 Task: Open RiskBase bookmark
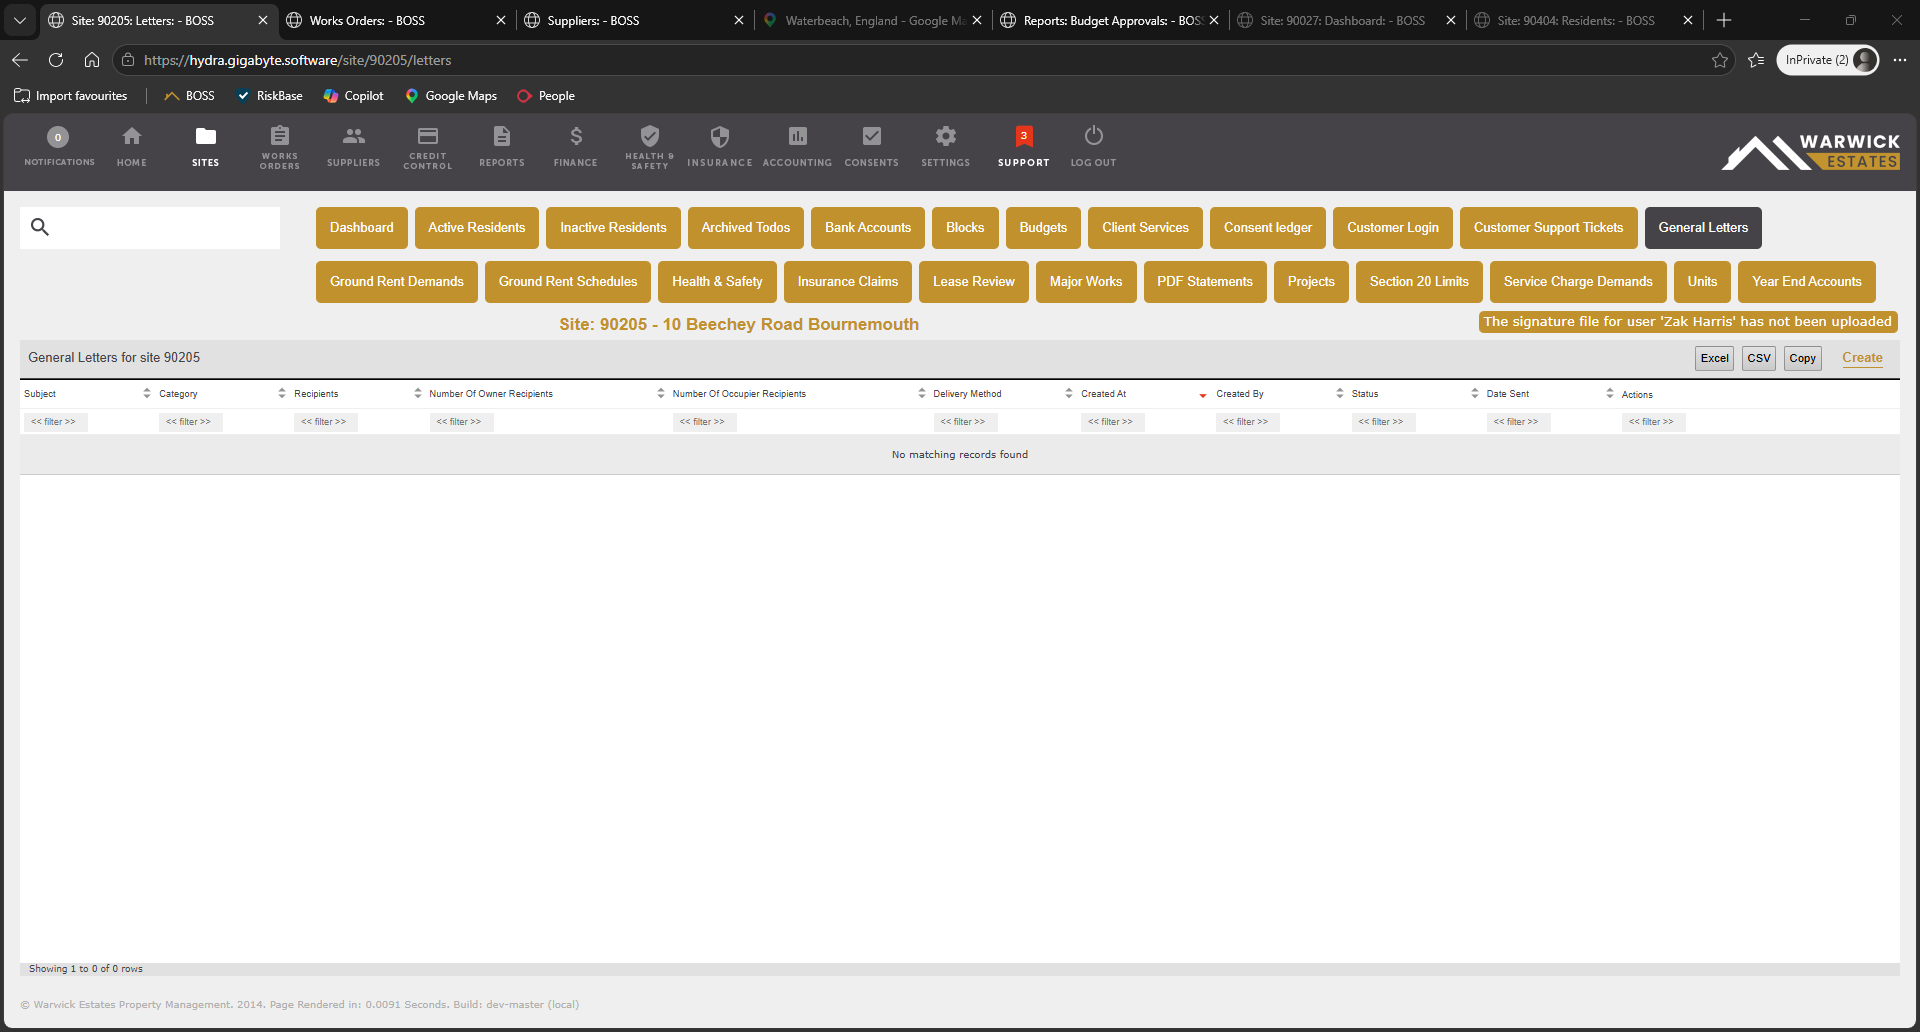[270, 96]
